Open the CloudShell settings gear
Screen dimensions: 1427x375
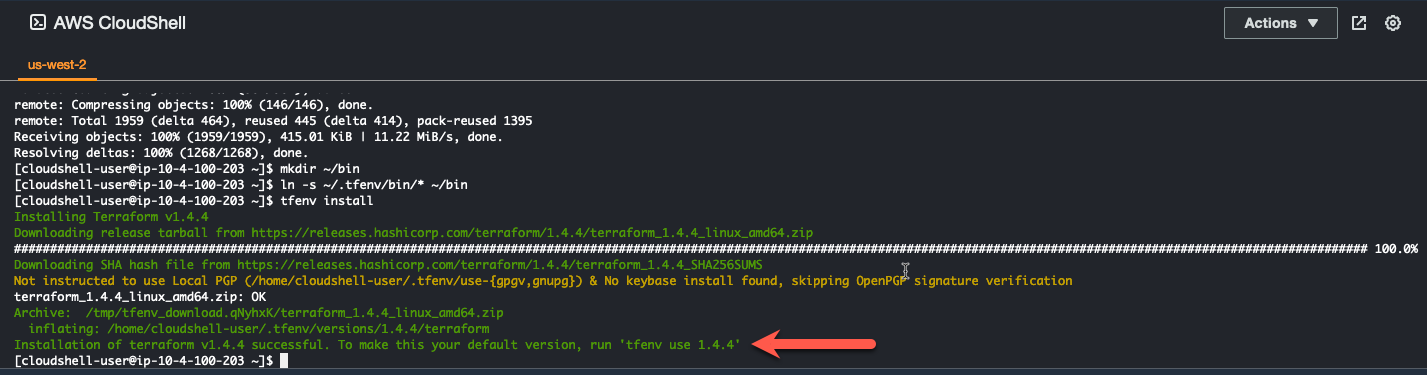pyautogui.click(x=1392, y=23)
